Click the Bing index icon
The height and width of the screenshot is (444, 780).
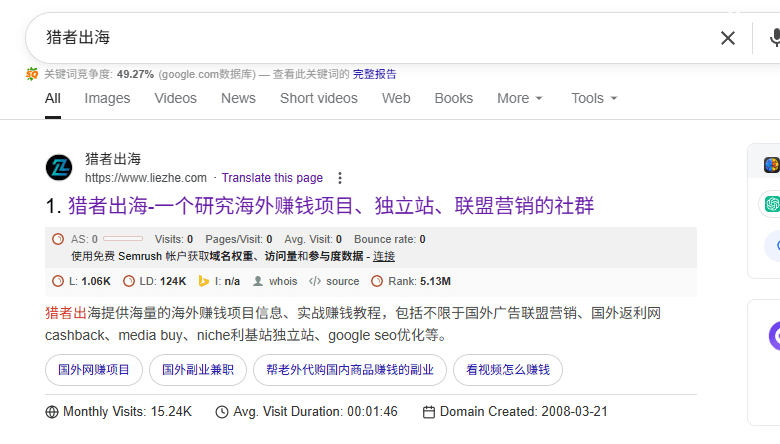203,281
